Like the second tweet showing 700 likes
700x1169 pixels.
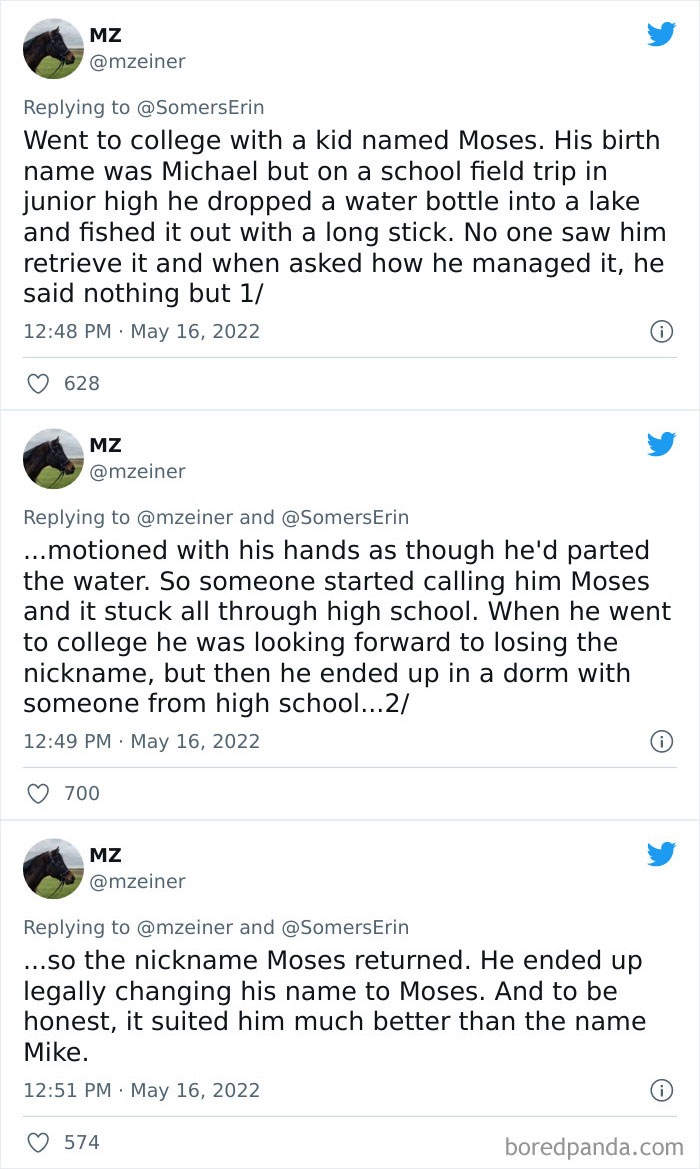tap(38, 793)
